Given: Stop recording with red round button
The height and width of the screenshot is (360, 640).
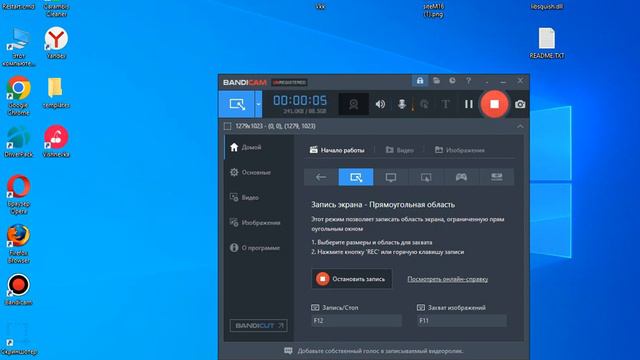Looking at the screenshot, I should (494, 104).
